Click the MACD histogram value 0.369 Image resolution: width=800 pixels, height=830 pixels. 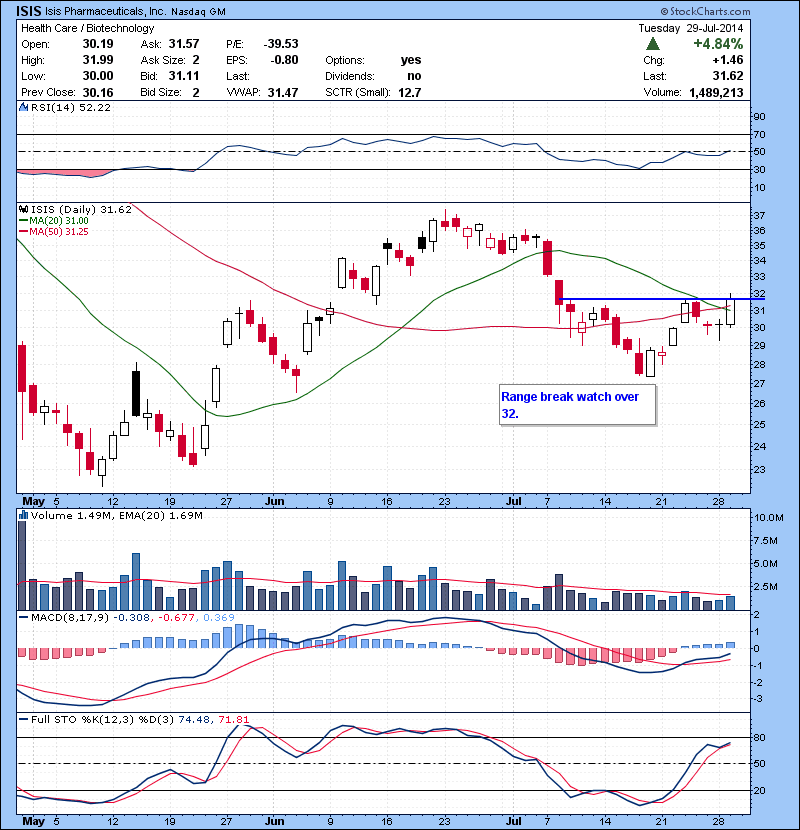pos(219,617)
